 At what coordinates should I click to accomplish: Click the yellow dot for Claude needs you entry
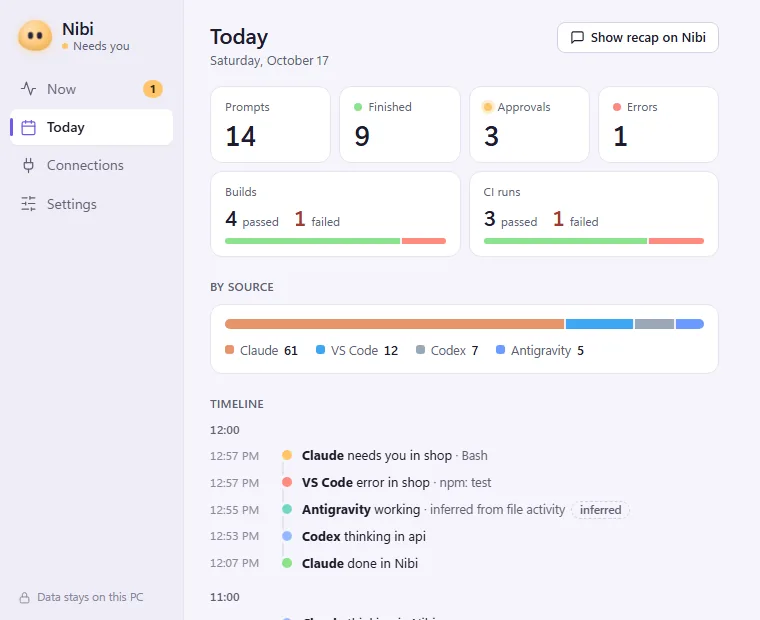pos(287,455)
